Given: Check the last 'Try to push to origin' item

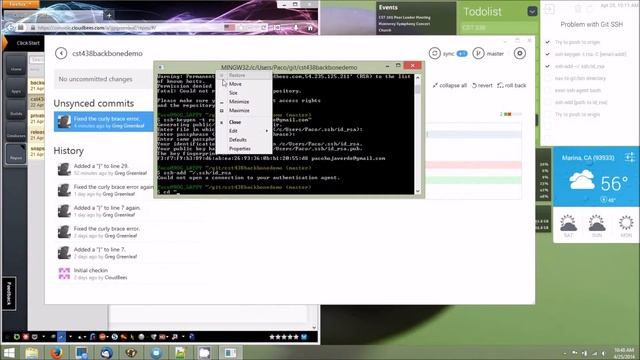Looking at the screenshot, I should pos(548,114).
